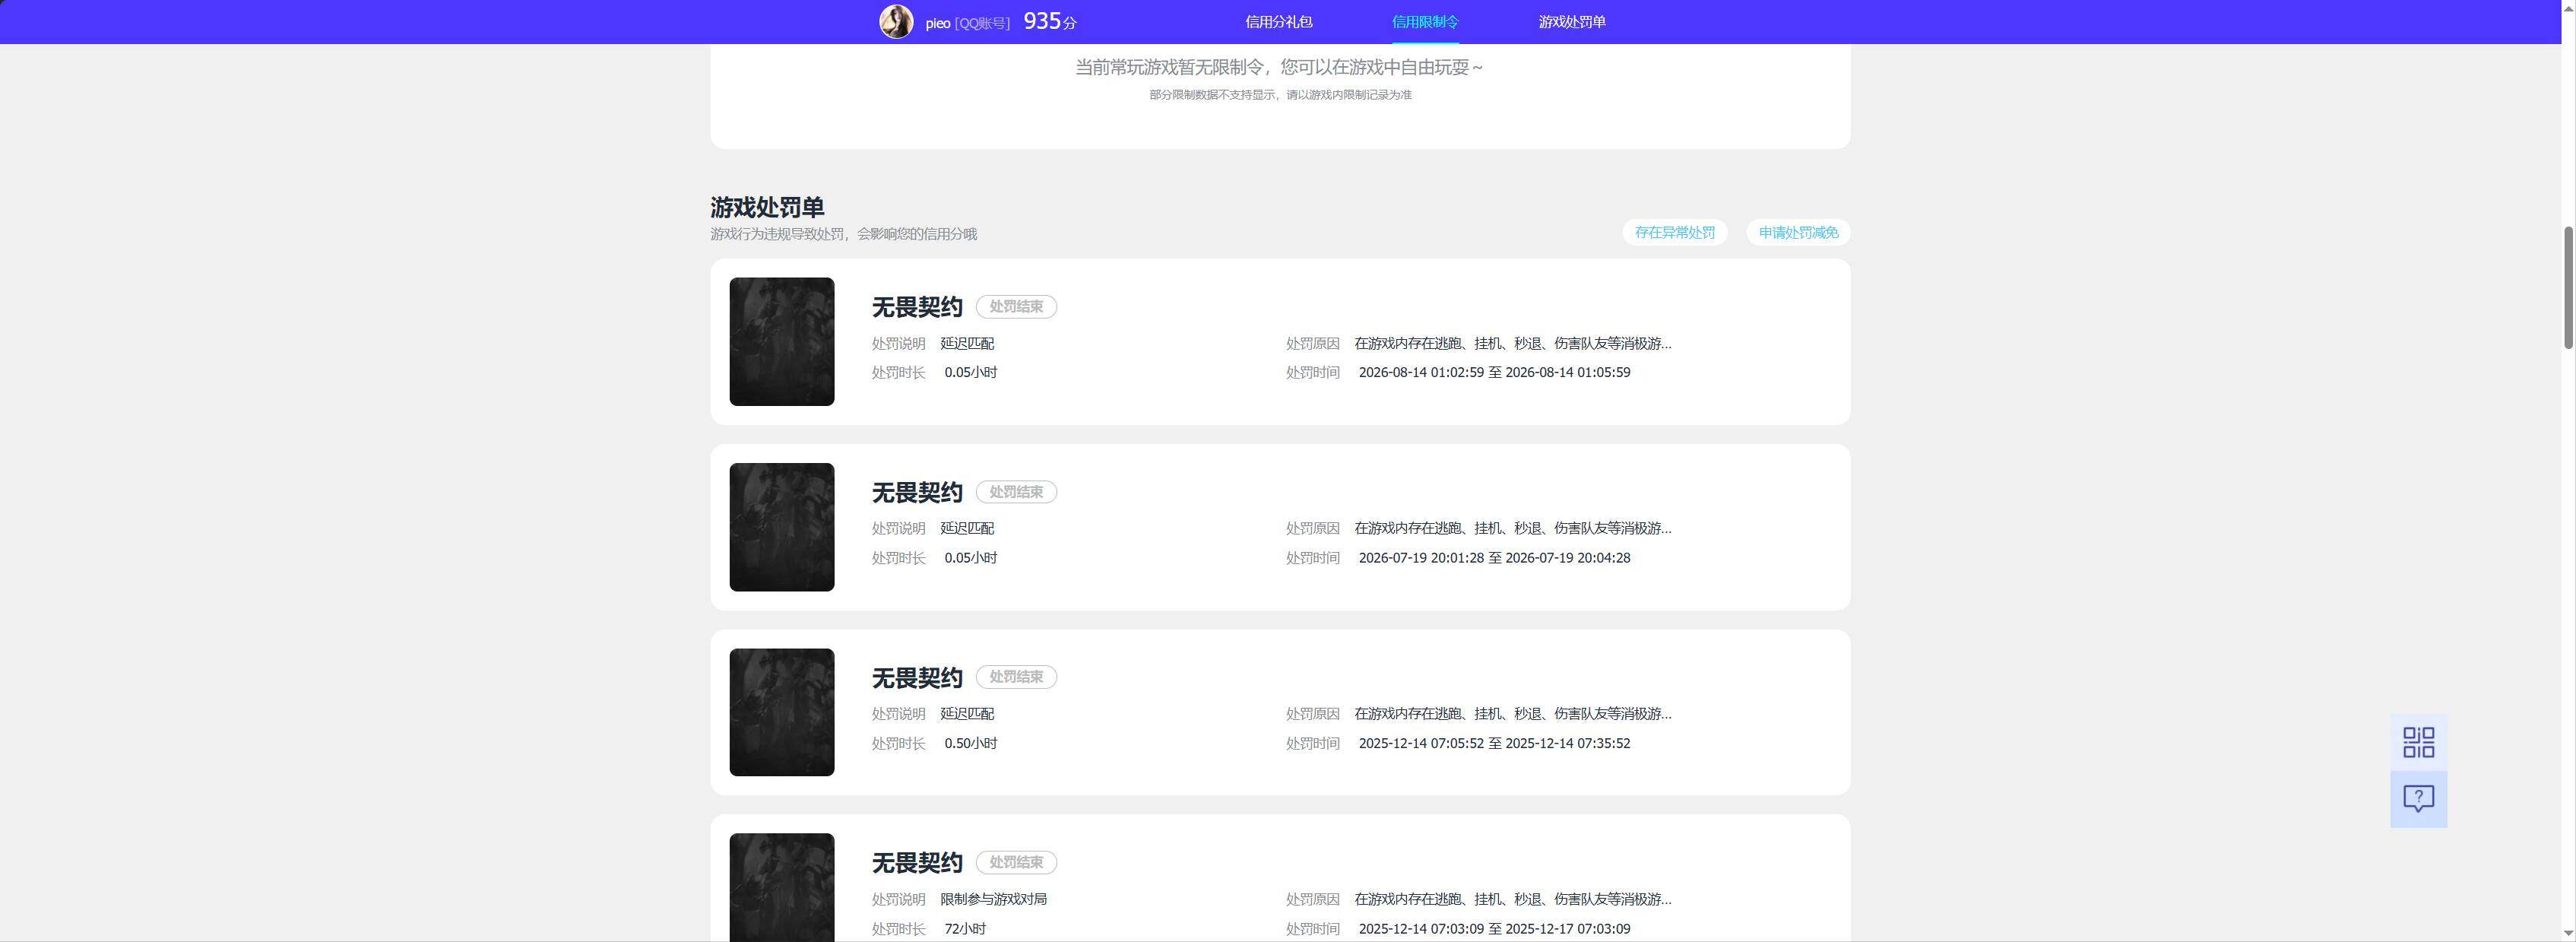
Task: Click 0.50小时 duration value
Action: point(970,743)
